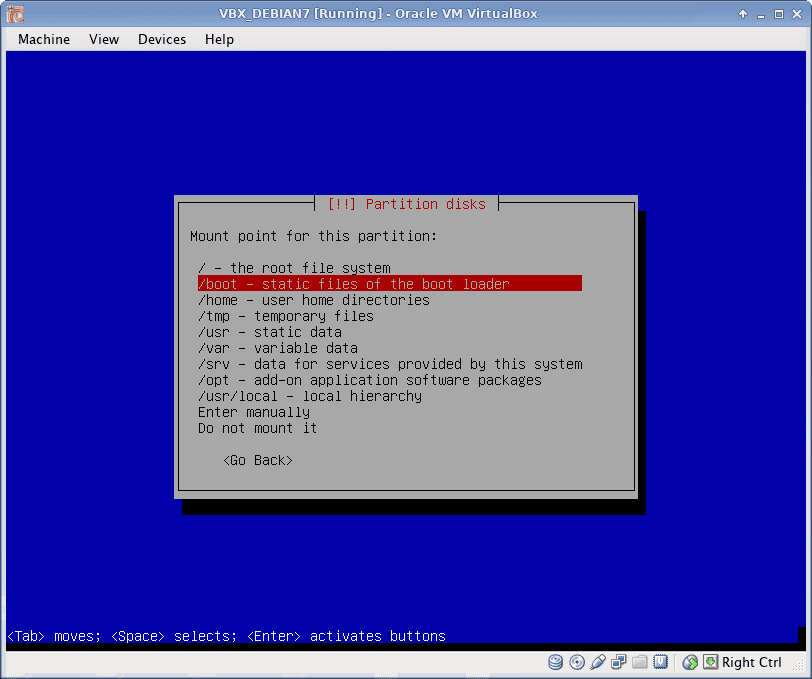Click the optical CD drive icon

577,662
